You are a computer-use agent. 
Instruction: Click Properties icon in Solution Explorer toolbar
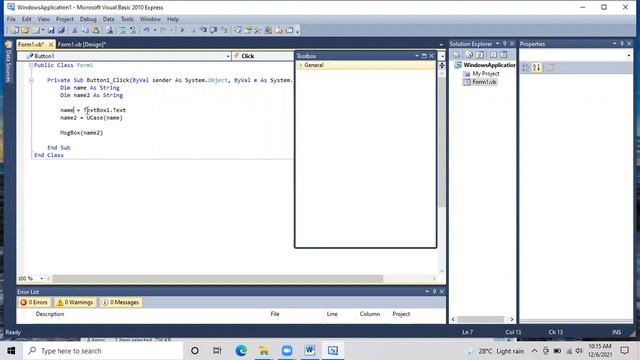pos(456,55)
